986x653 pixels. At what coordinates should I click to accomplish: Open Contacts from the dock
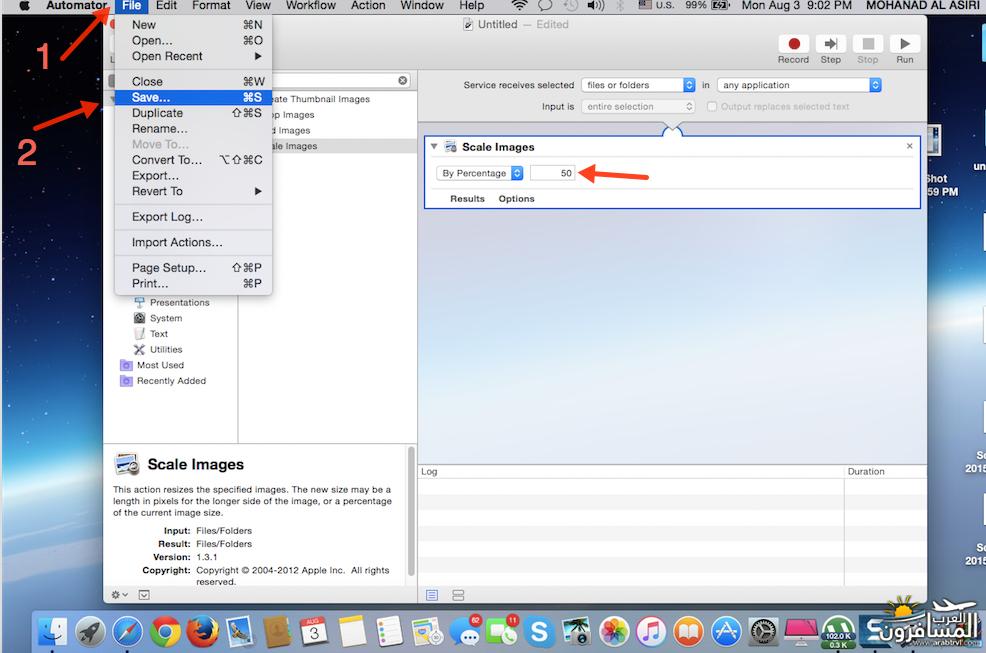277,631
